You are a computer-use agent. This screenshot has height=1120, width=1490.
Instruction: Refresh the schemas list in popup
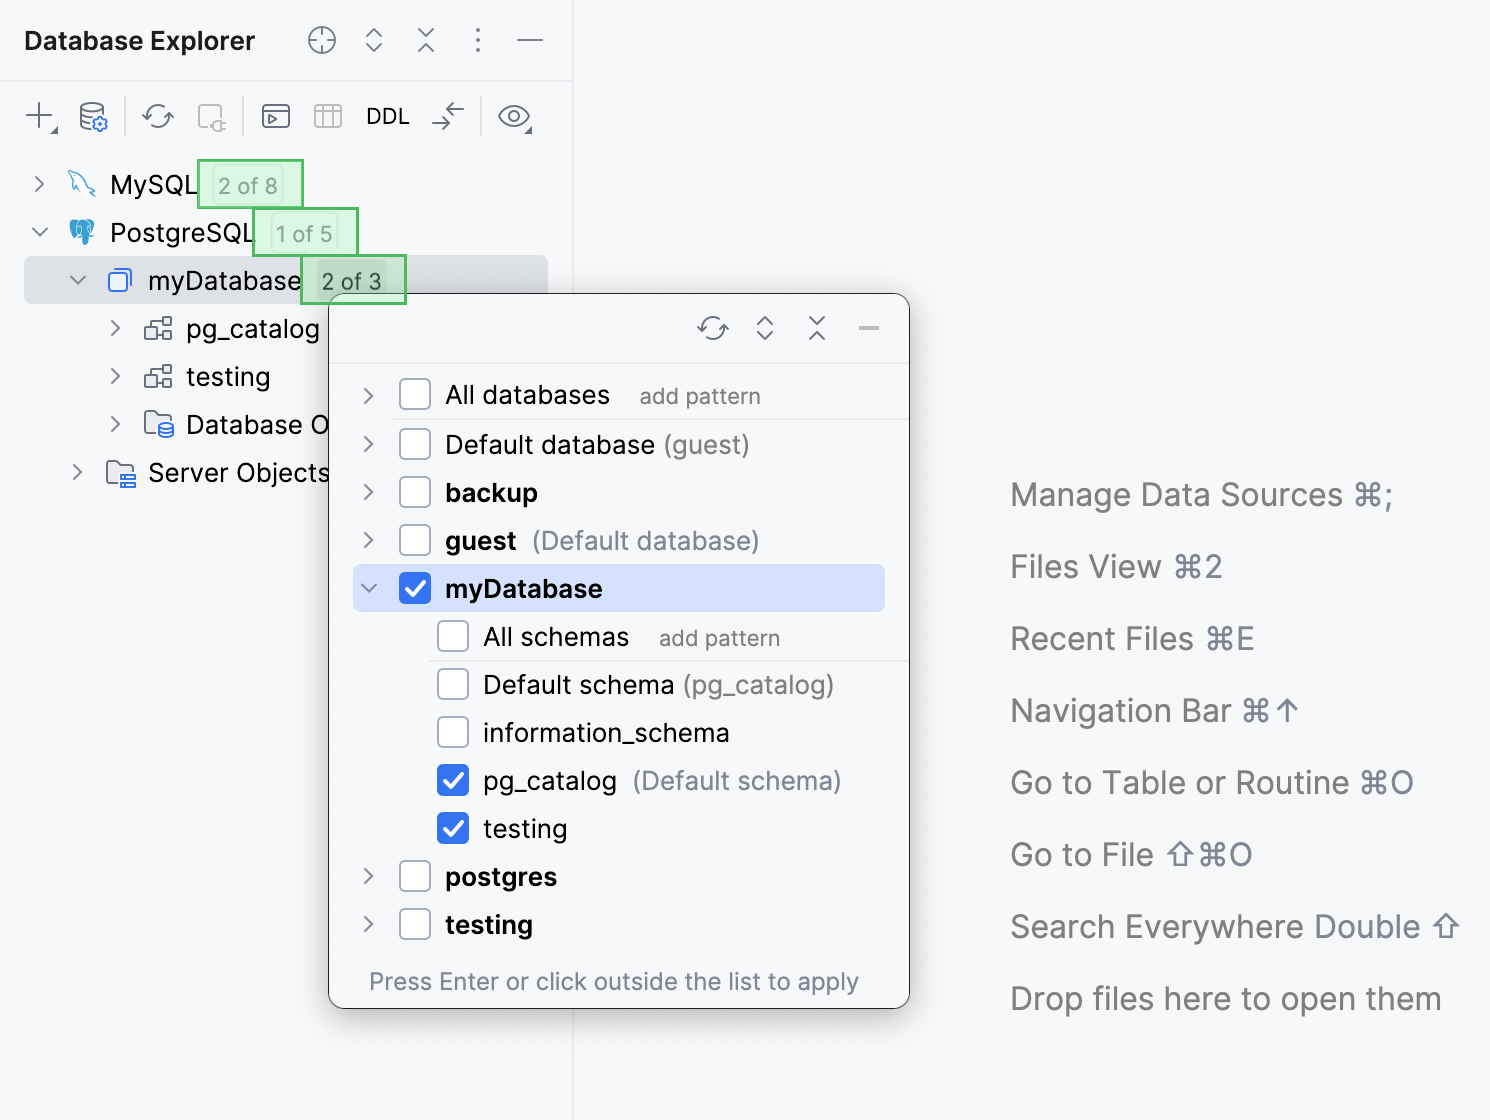coord(713,328)
